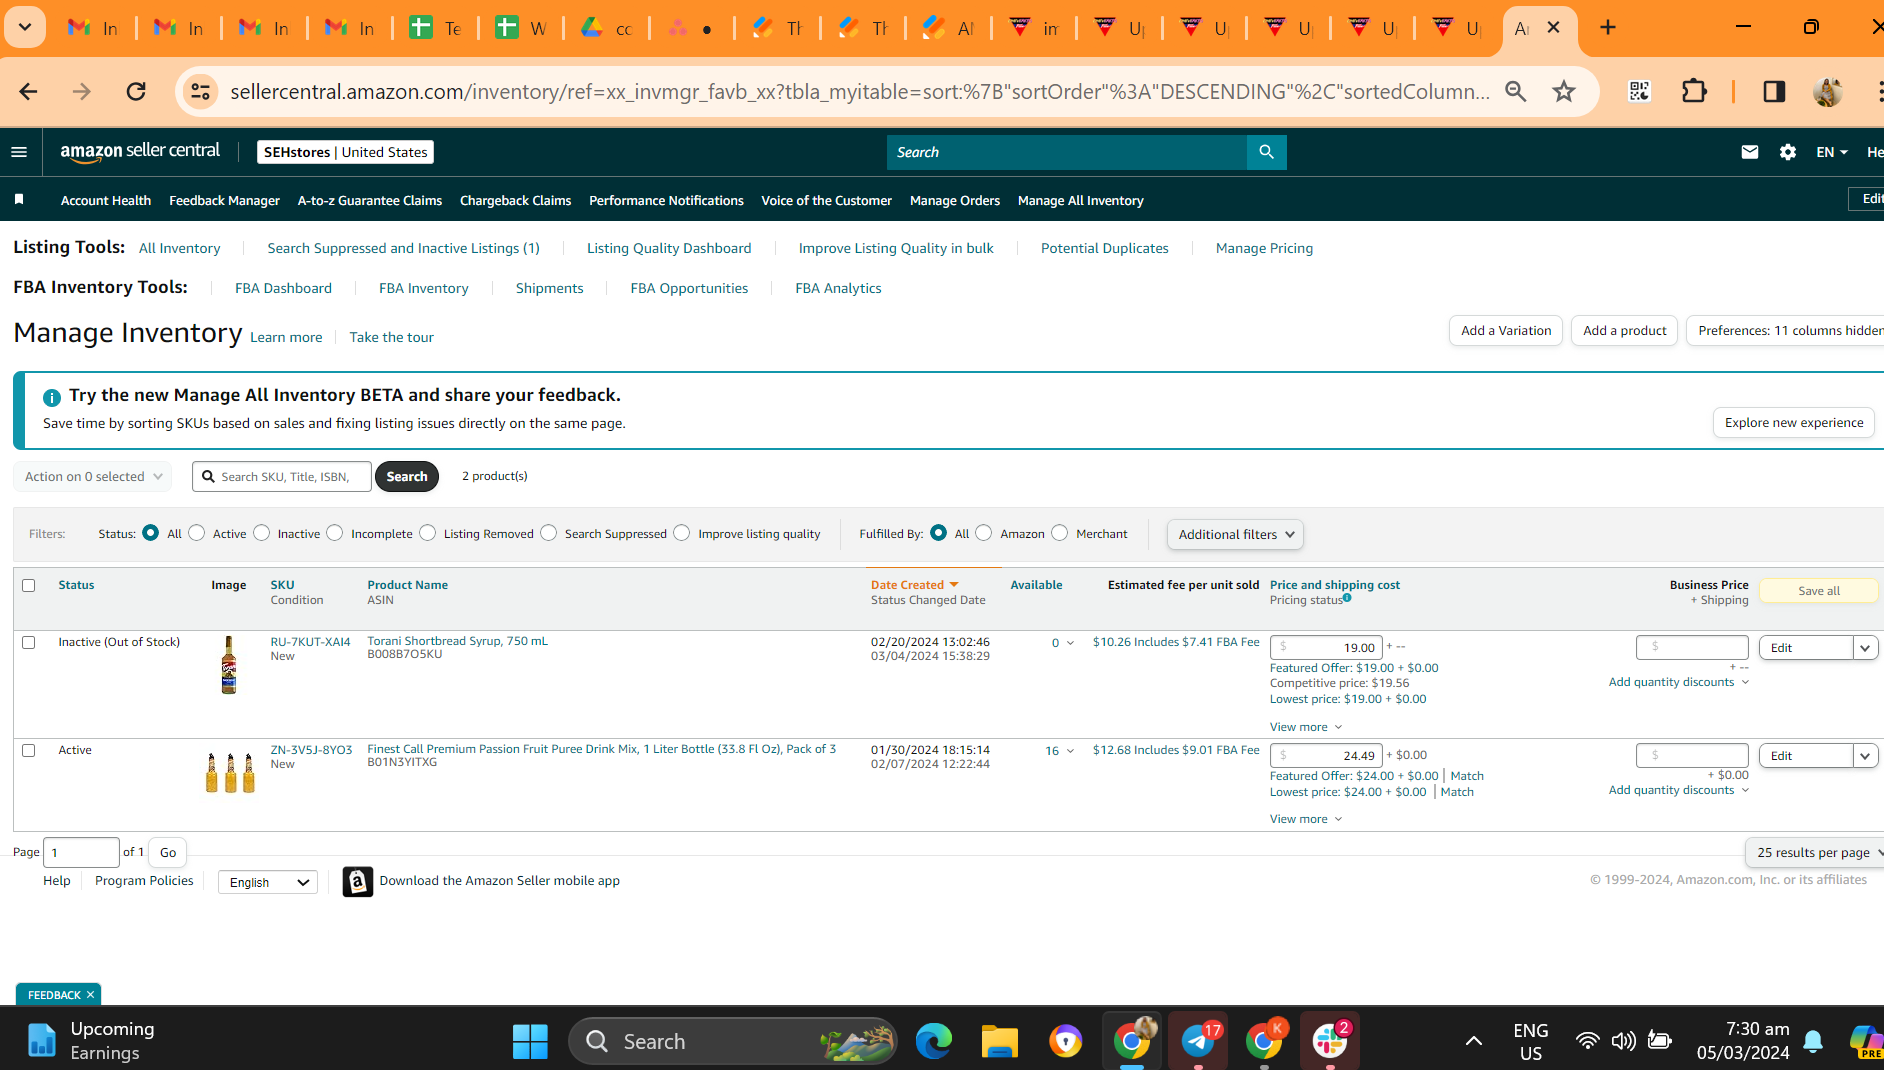Open the EN language dropdown in header
1884x1070 pixels.
pyautogui.click(x=1831, y=152)
